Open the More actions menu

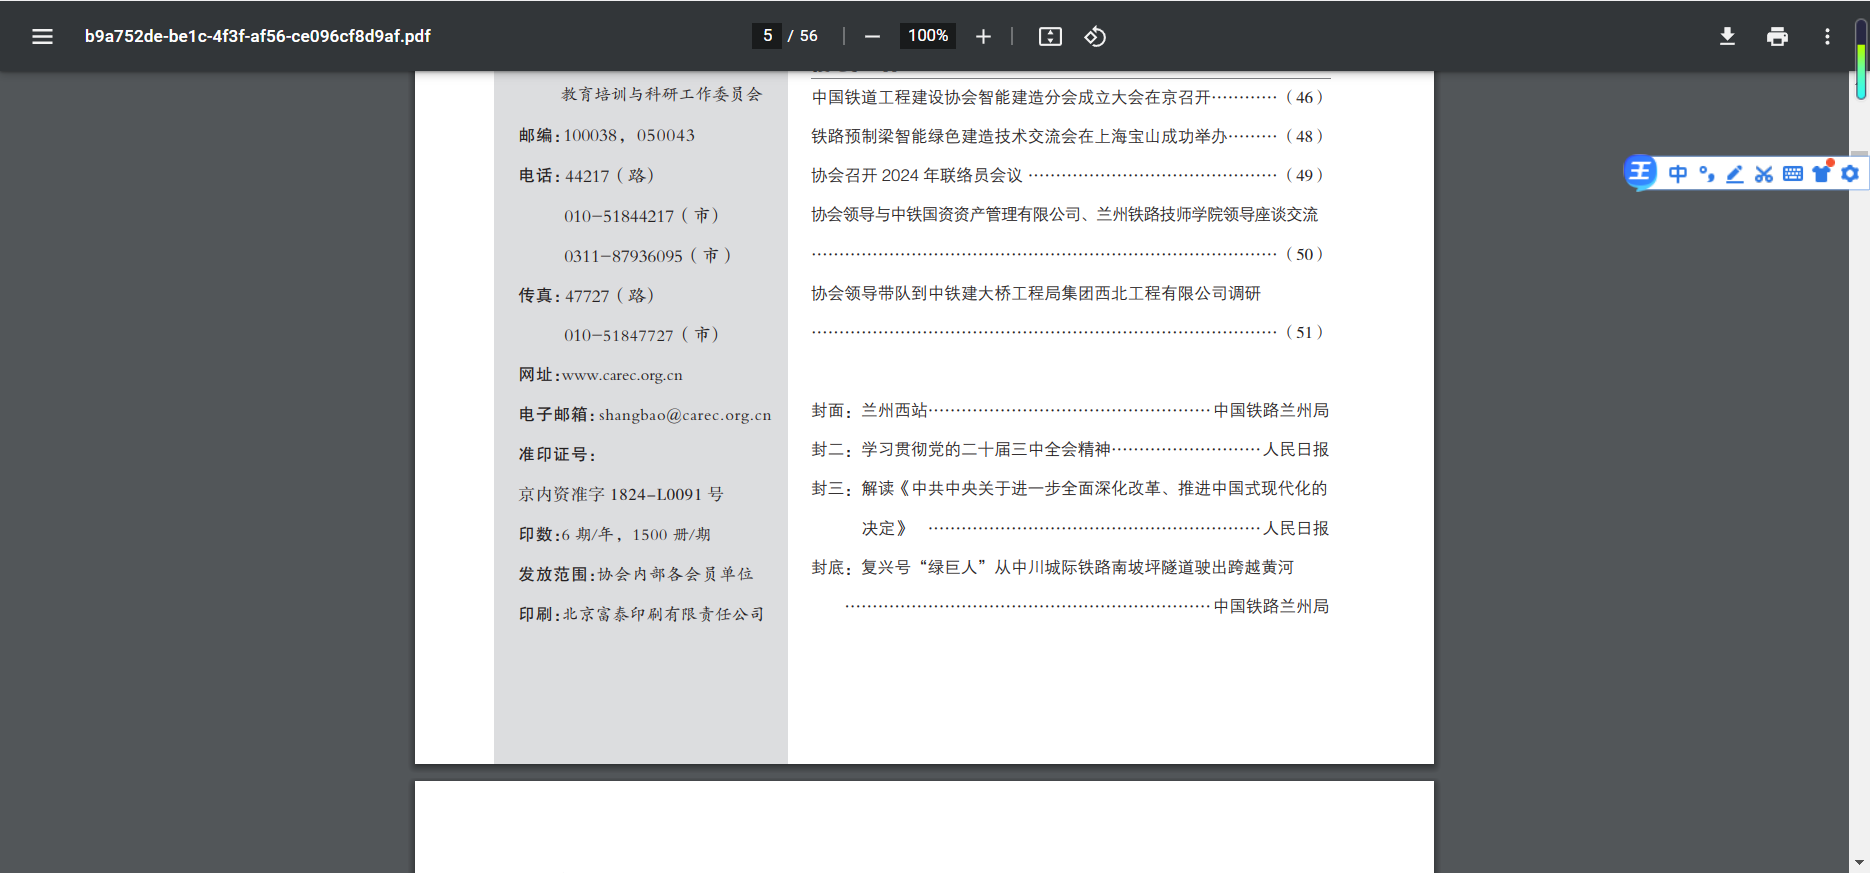click(1827, 37)
